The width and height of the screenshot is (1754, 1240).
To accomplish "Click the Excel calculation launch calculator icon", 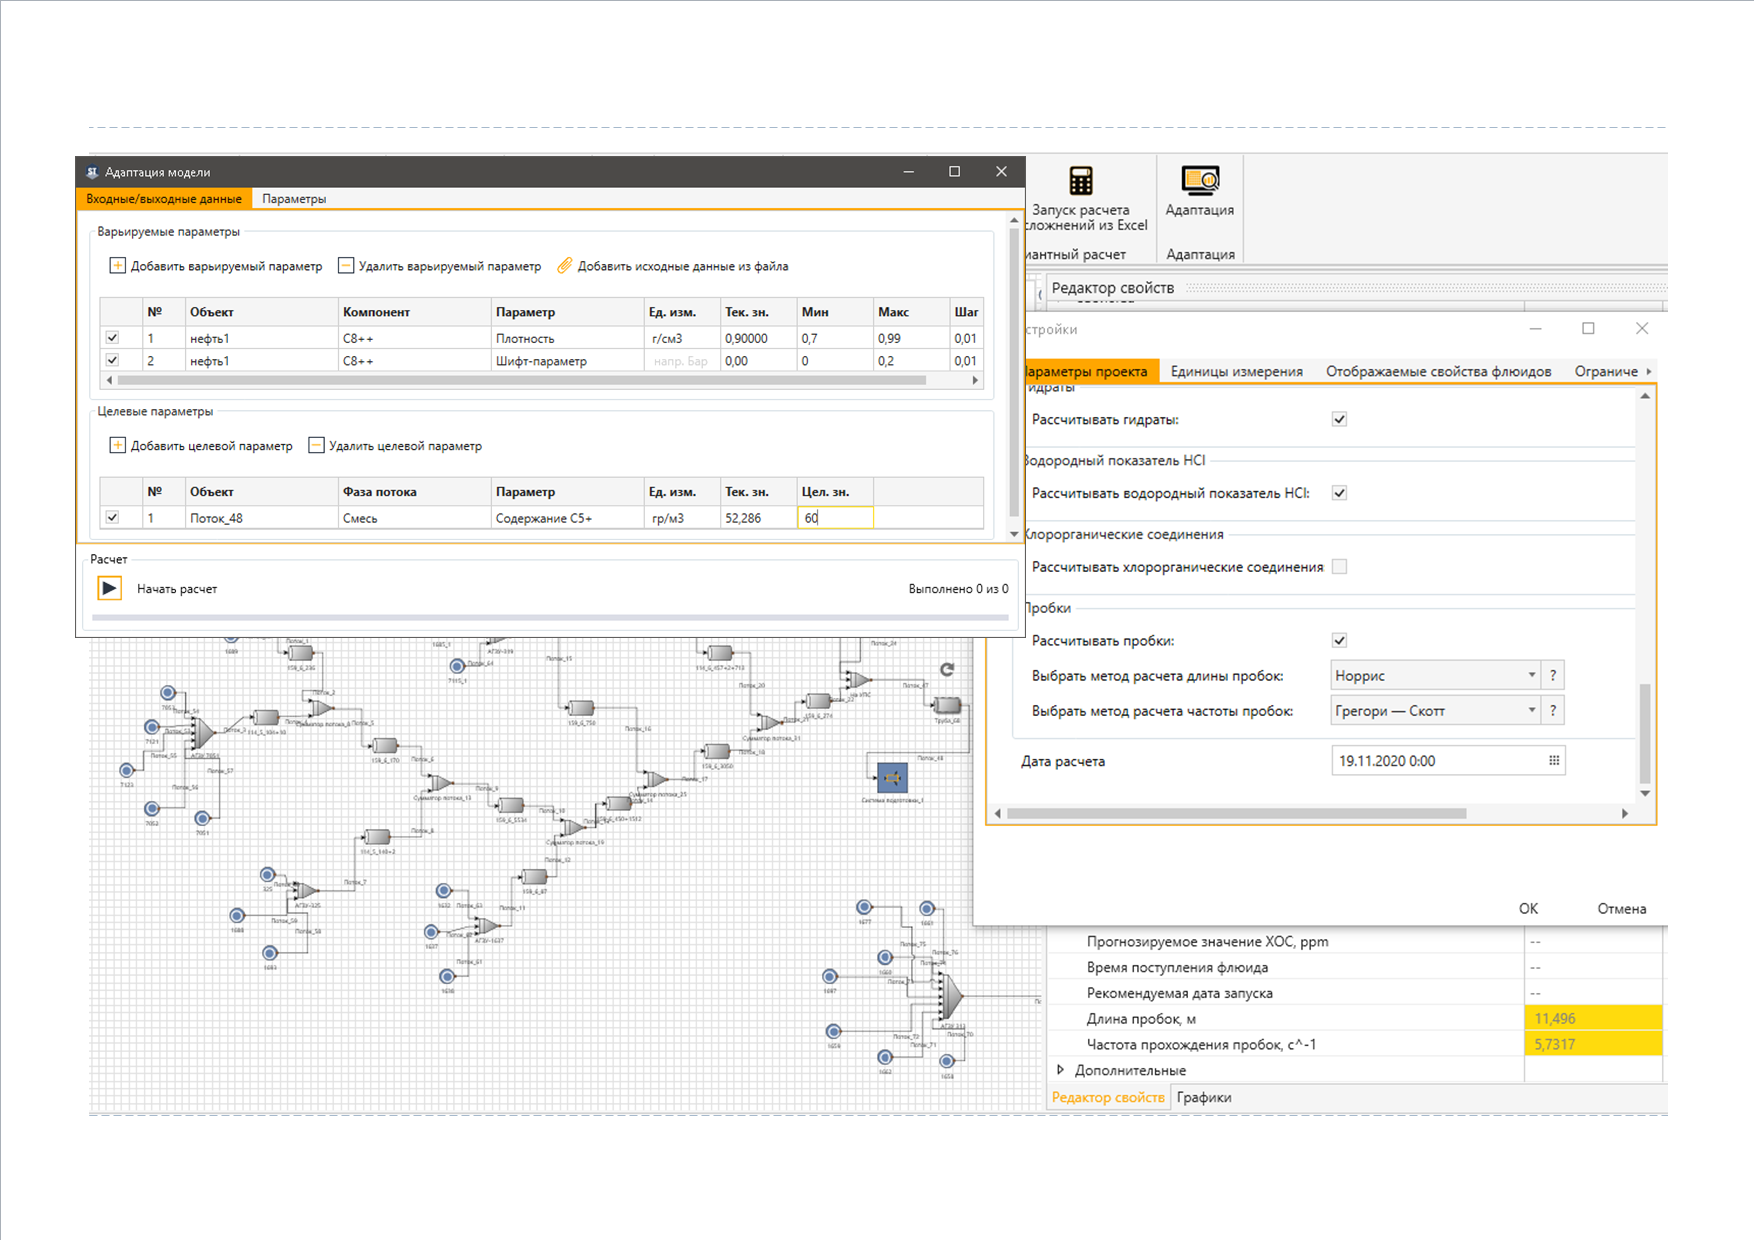I will pos(1081,181).
